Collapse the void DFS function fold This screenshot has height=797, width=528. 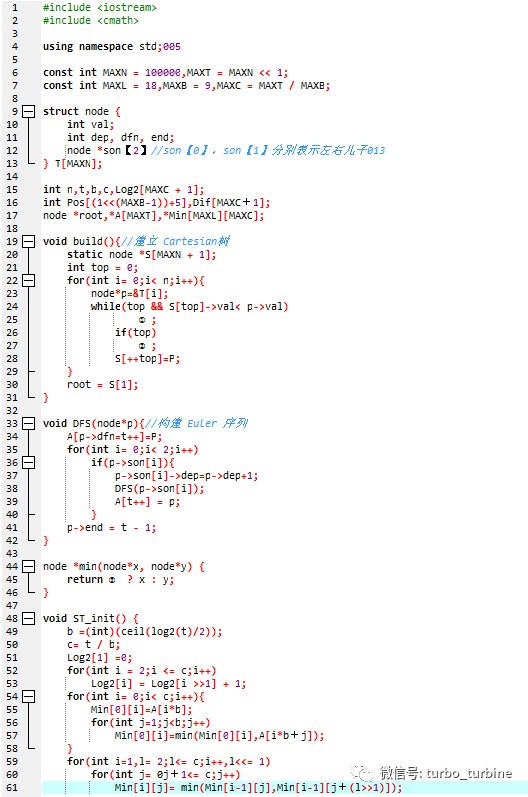pyautogui.click(x=29, y=423)
